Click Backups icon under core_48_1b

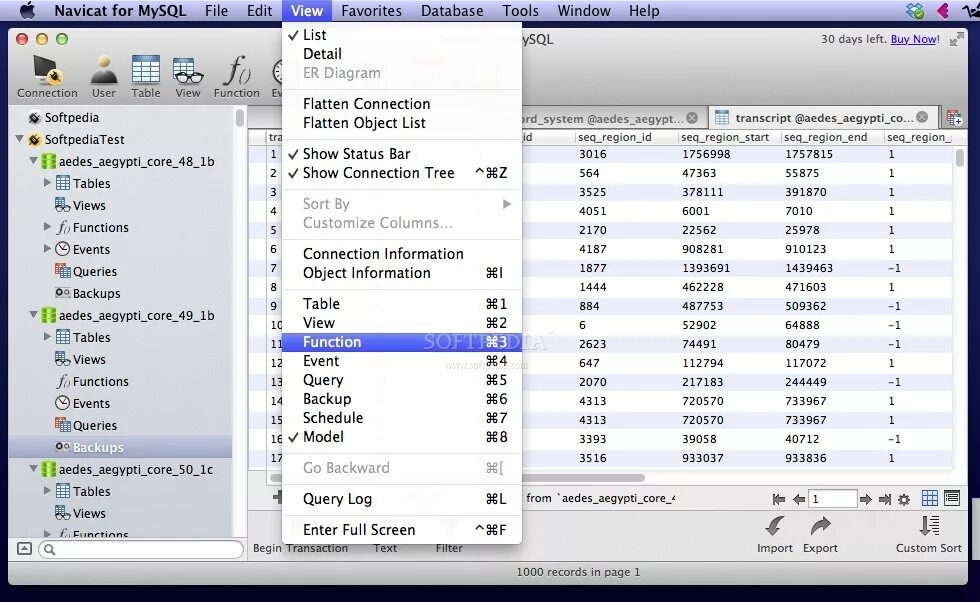click(62, 293)
